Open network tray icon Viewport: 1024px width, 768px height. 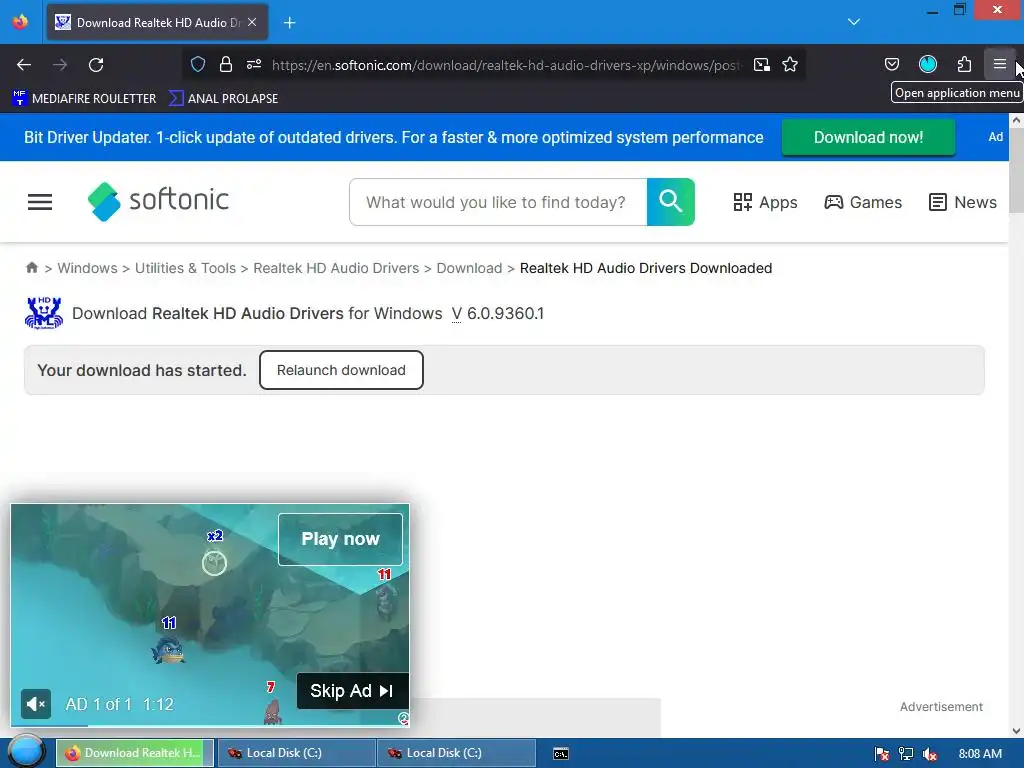pos(906,754)
